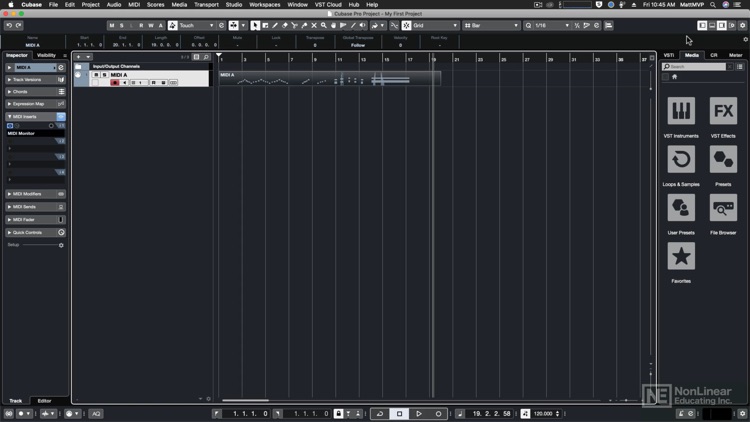Open Touch automation mode dropdown

click(x=196, y=25)
